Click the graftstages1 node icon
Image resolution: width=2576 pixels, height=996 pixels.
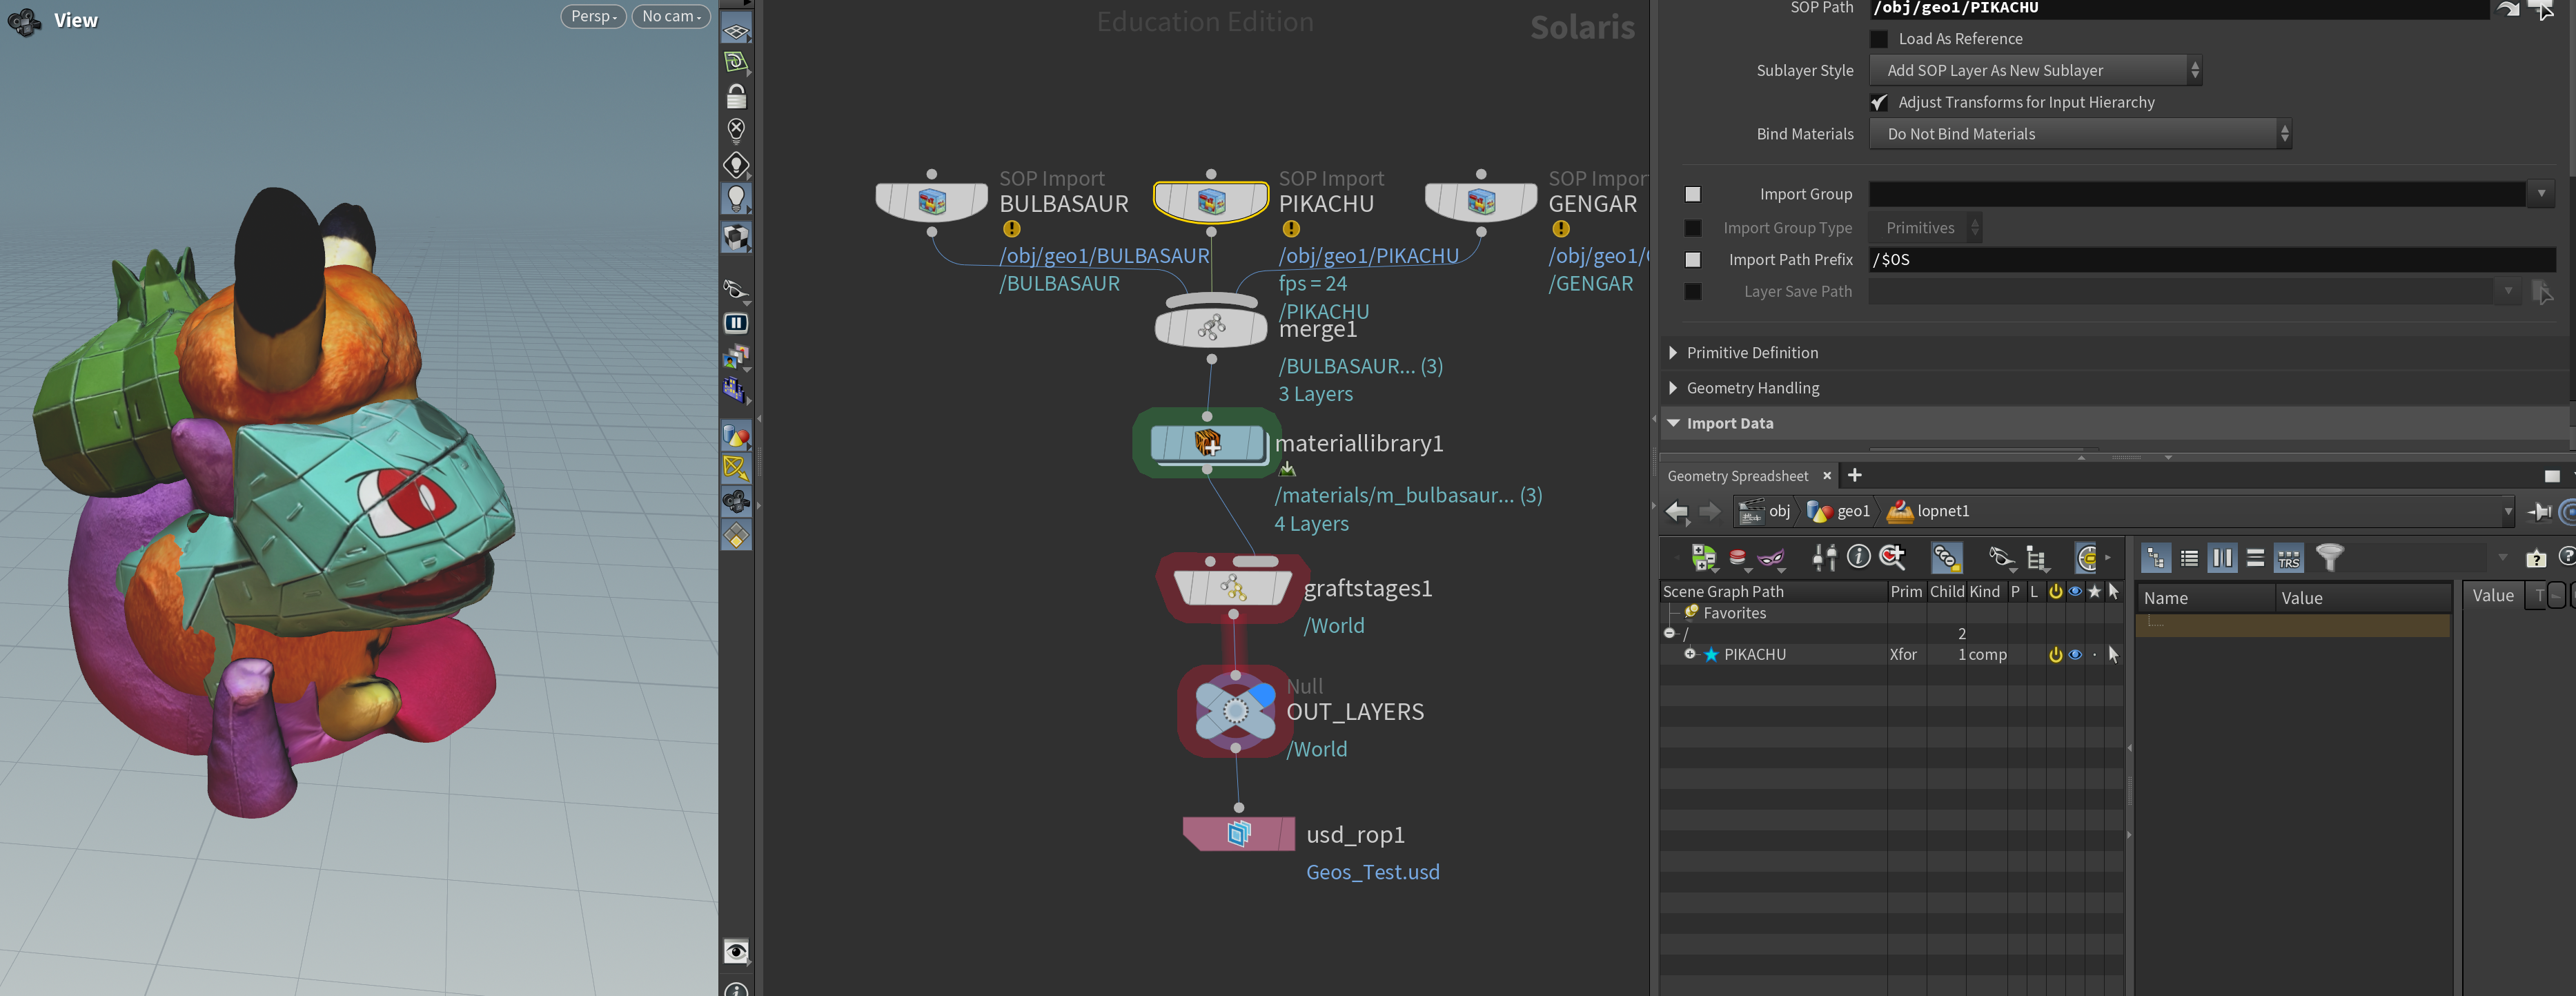[x=1233, y=588]
